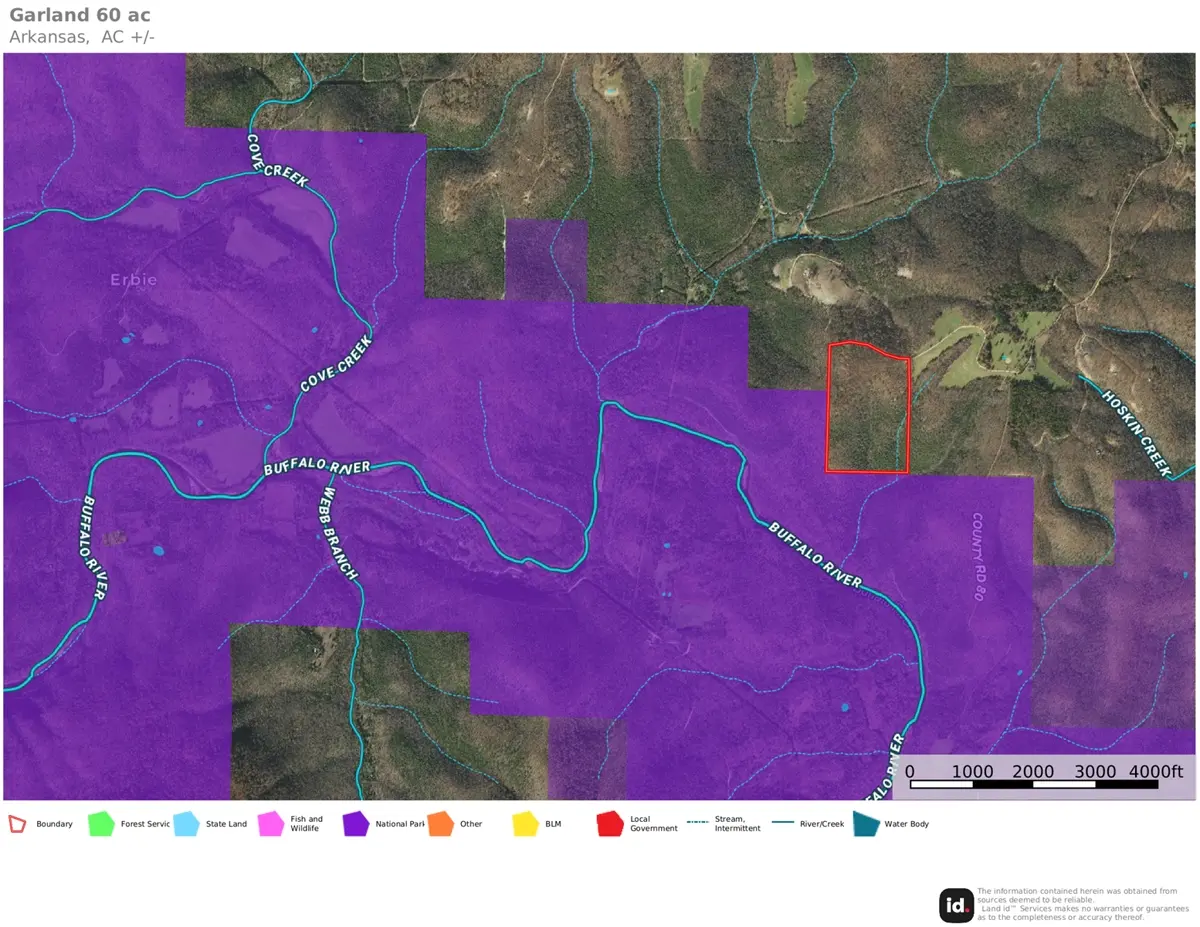Click the orange Other legend swatch
The height and width of the screenshot is (927, 1200).
coord(441,824)
